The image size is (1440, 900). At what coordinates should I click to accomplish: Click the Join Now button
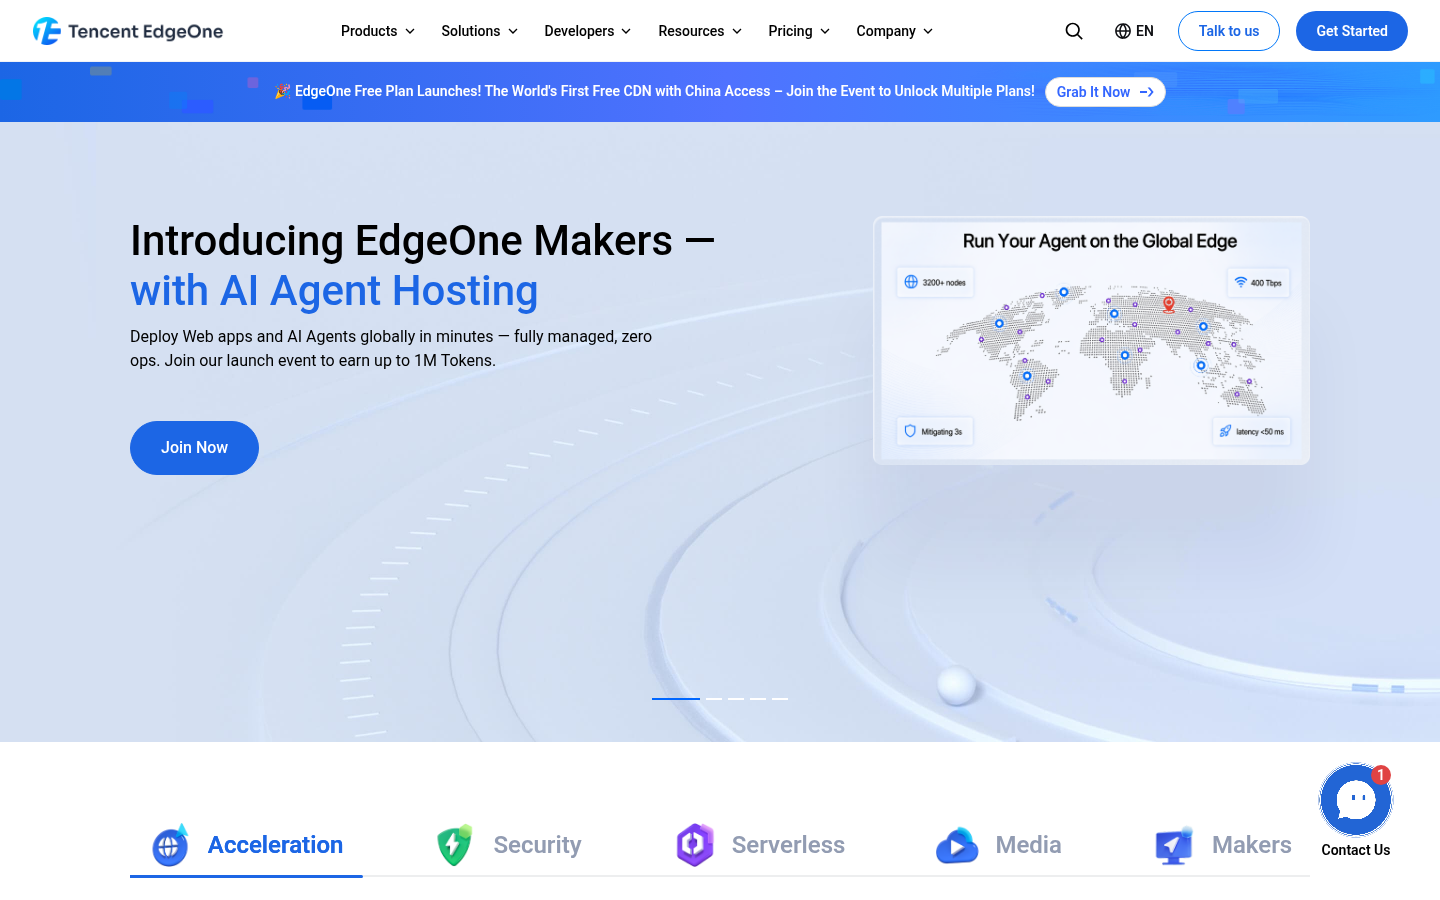click(x=194, y=448)
